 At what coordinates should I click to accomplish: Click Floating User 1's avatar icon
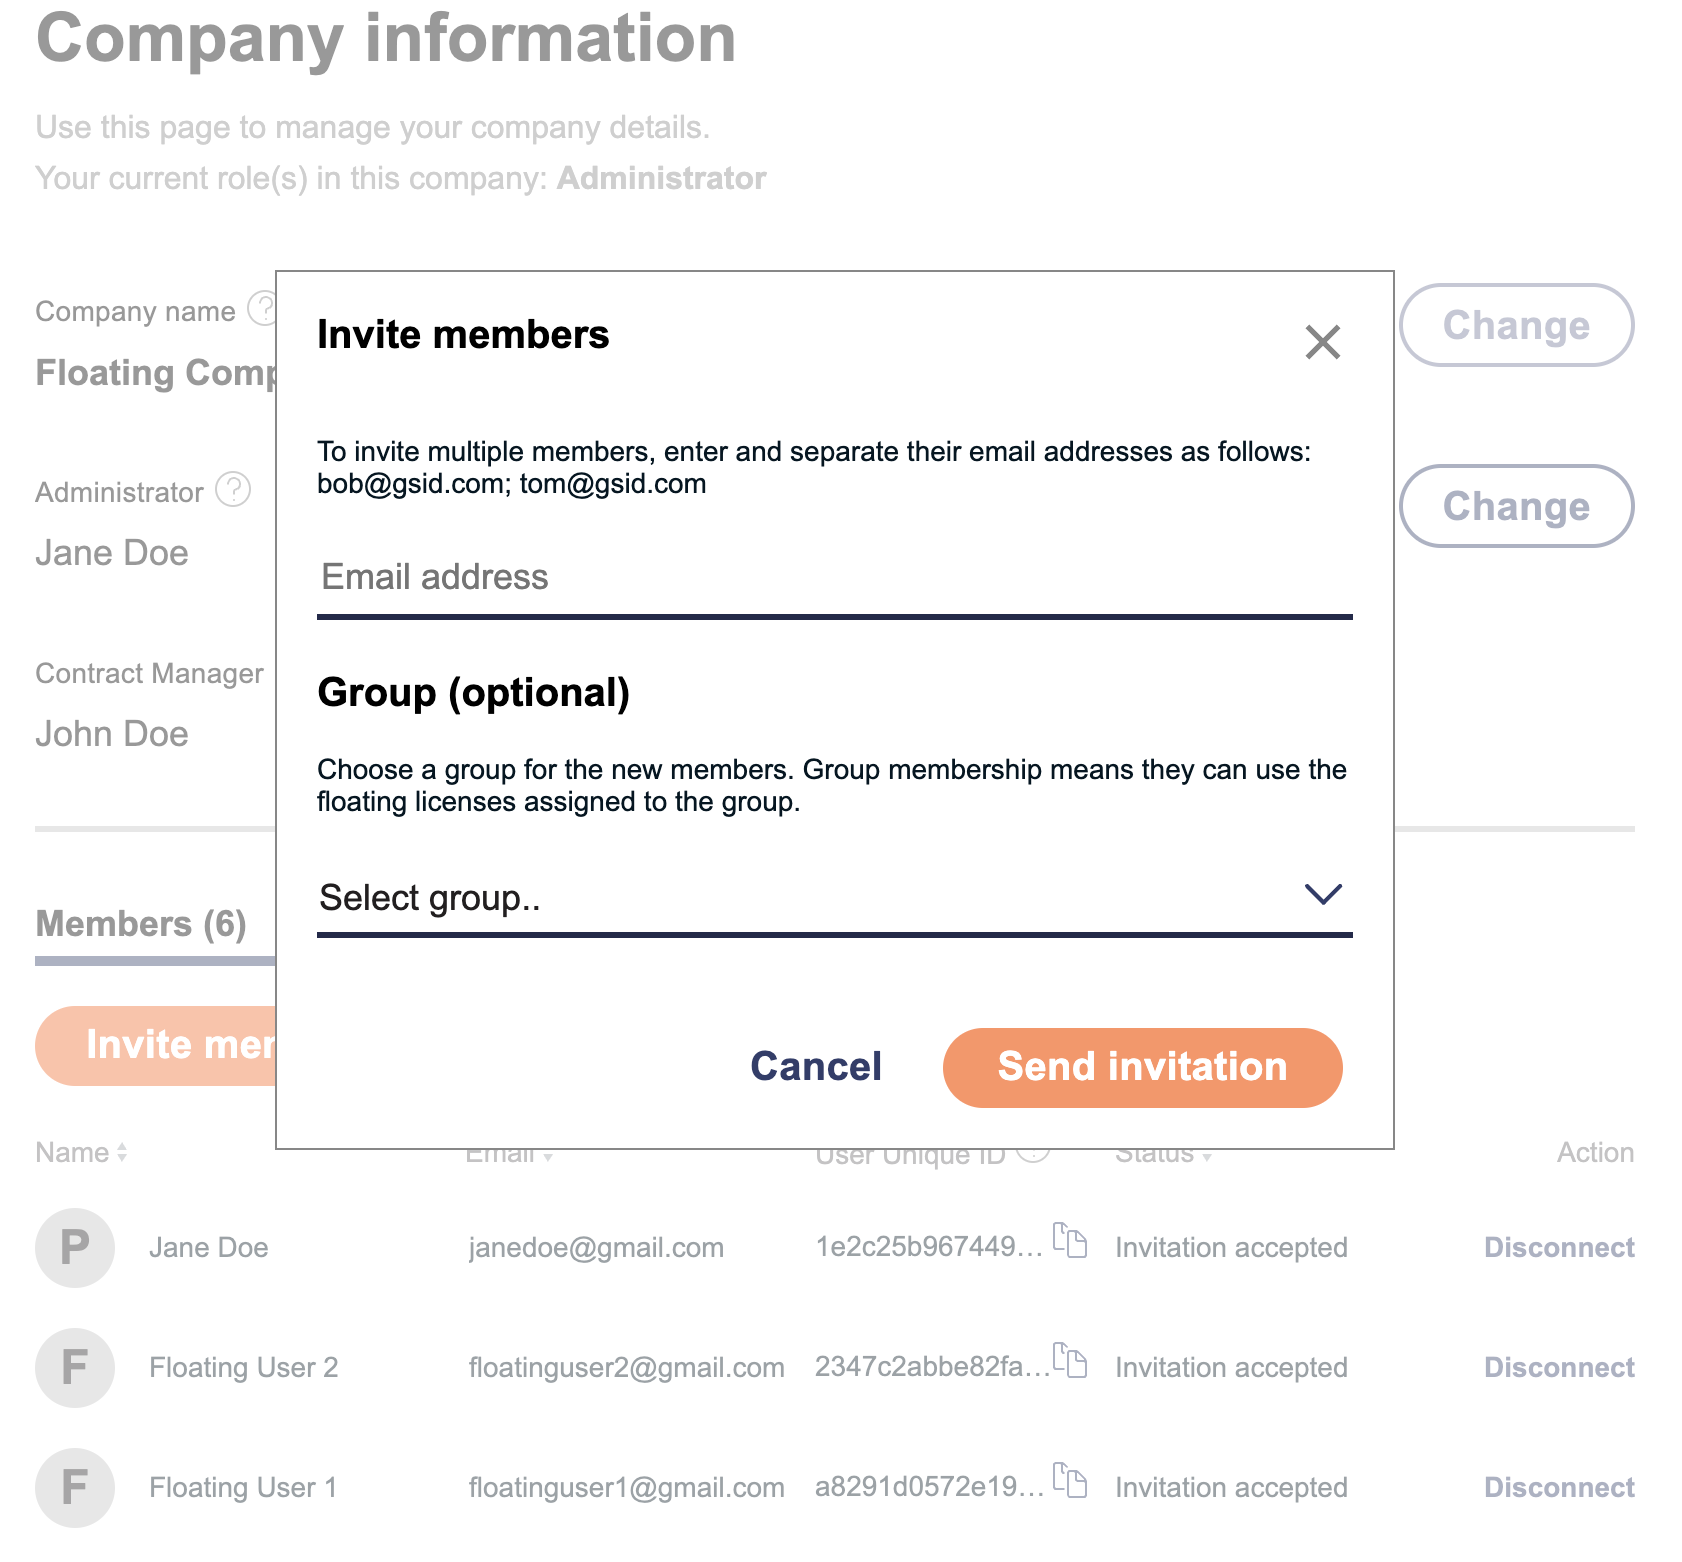[75, 1487]
